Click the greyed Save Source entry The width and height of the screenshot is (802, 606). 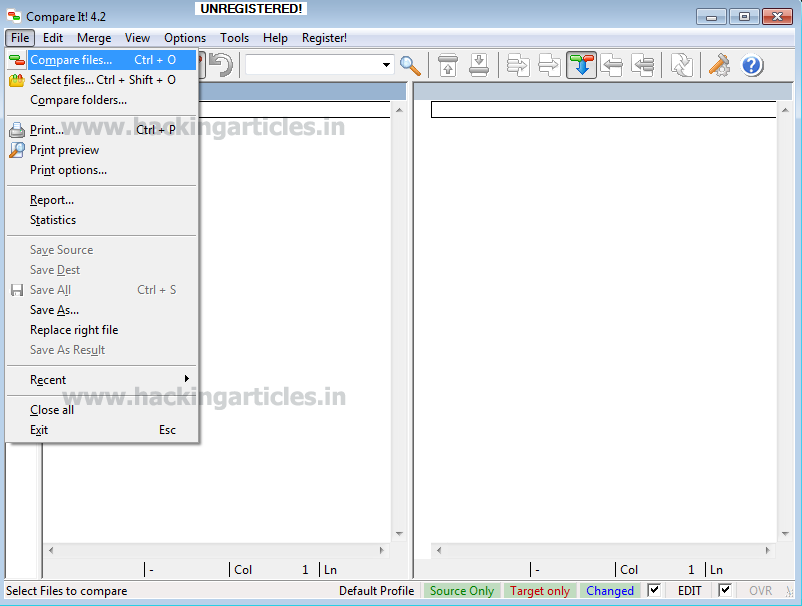[x=102, y=250]
